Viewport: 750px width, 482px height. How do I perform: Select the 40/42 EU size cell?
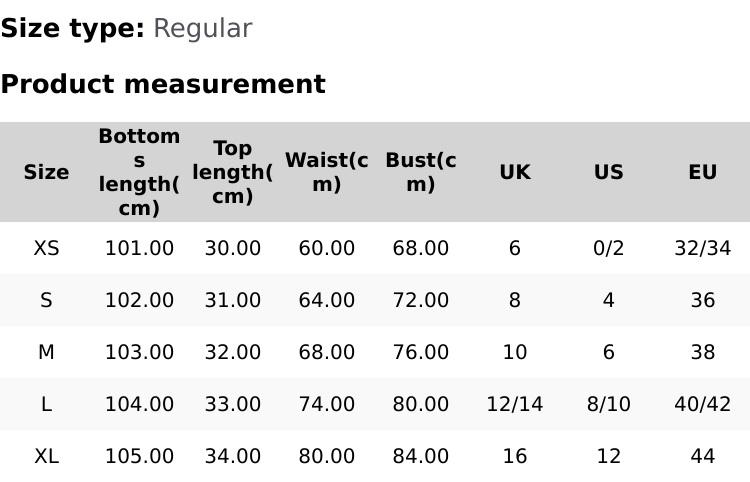[x=702, y=404]
